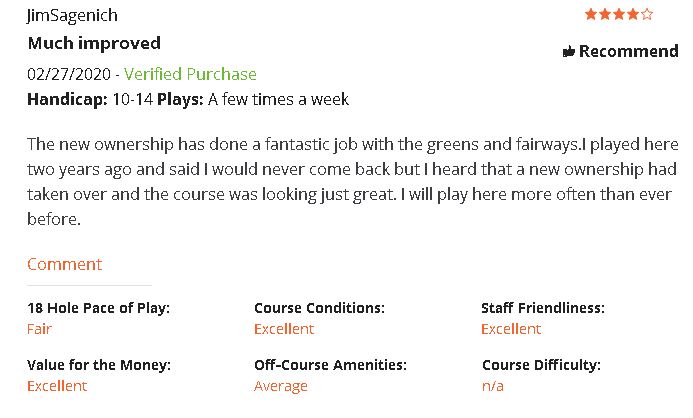Click n/a under Course Difficulty
693x418 pixels.
pyautogui.click(x=493, y=386)
